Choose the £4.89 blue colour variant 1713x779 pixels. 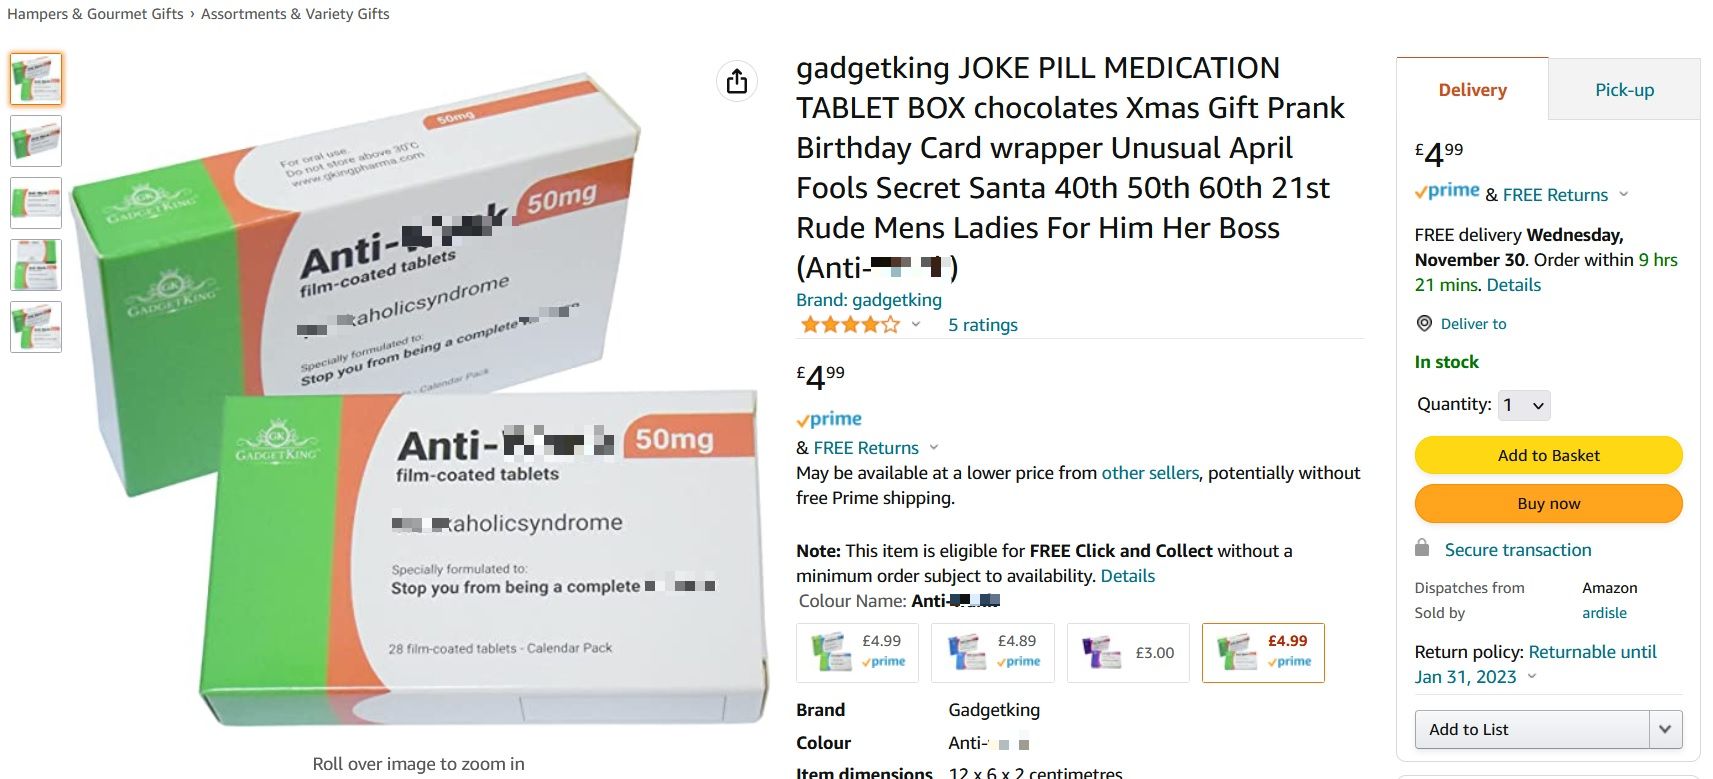point(992,653)
